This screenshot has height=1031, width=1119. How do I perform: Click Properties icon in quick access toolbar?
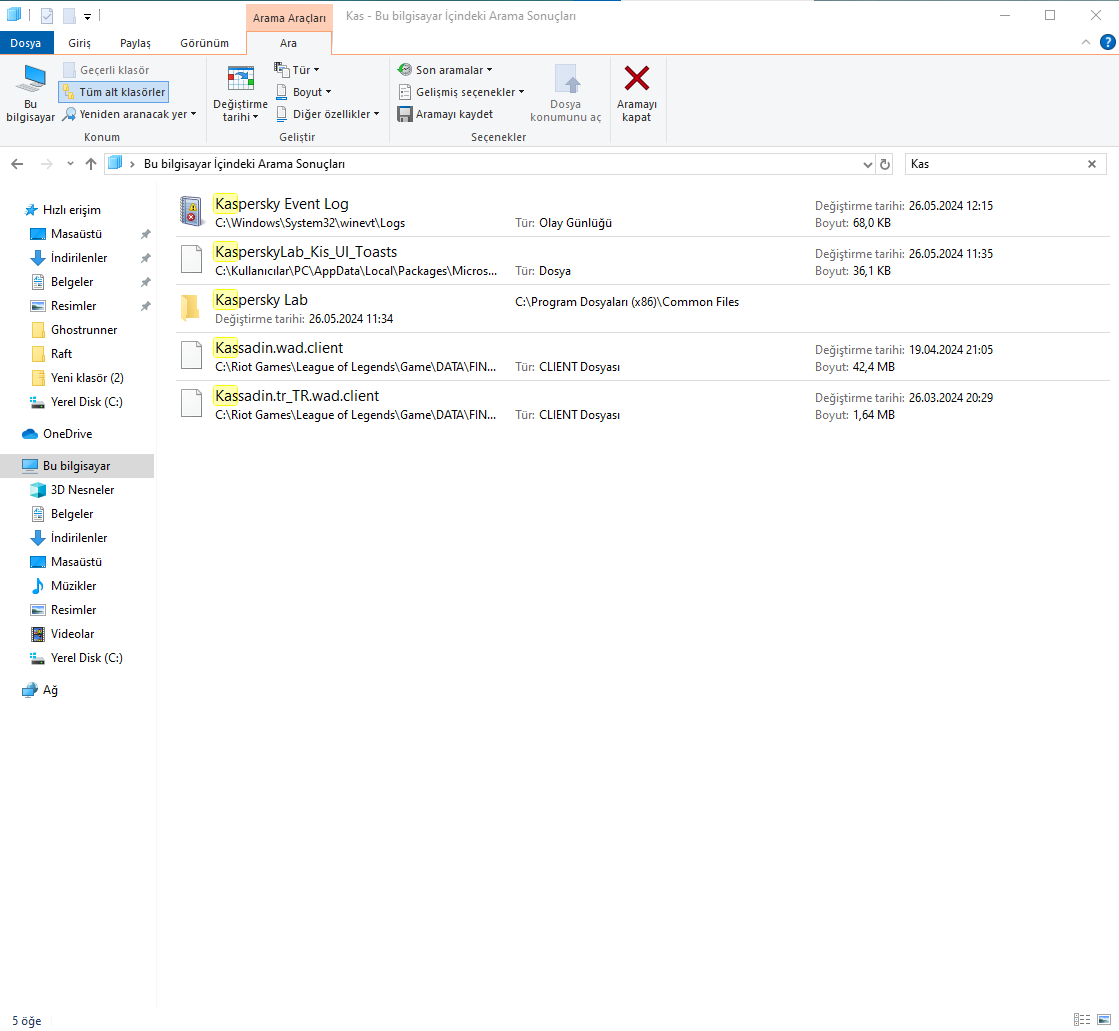[x=47, y=16]
